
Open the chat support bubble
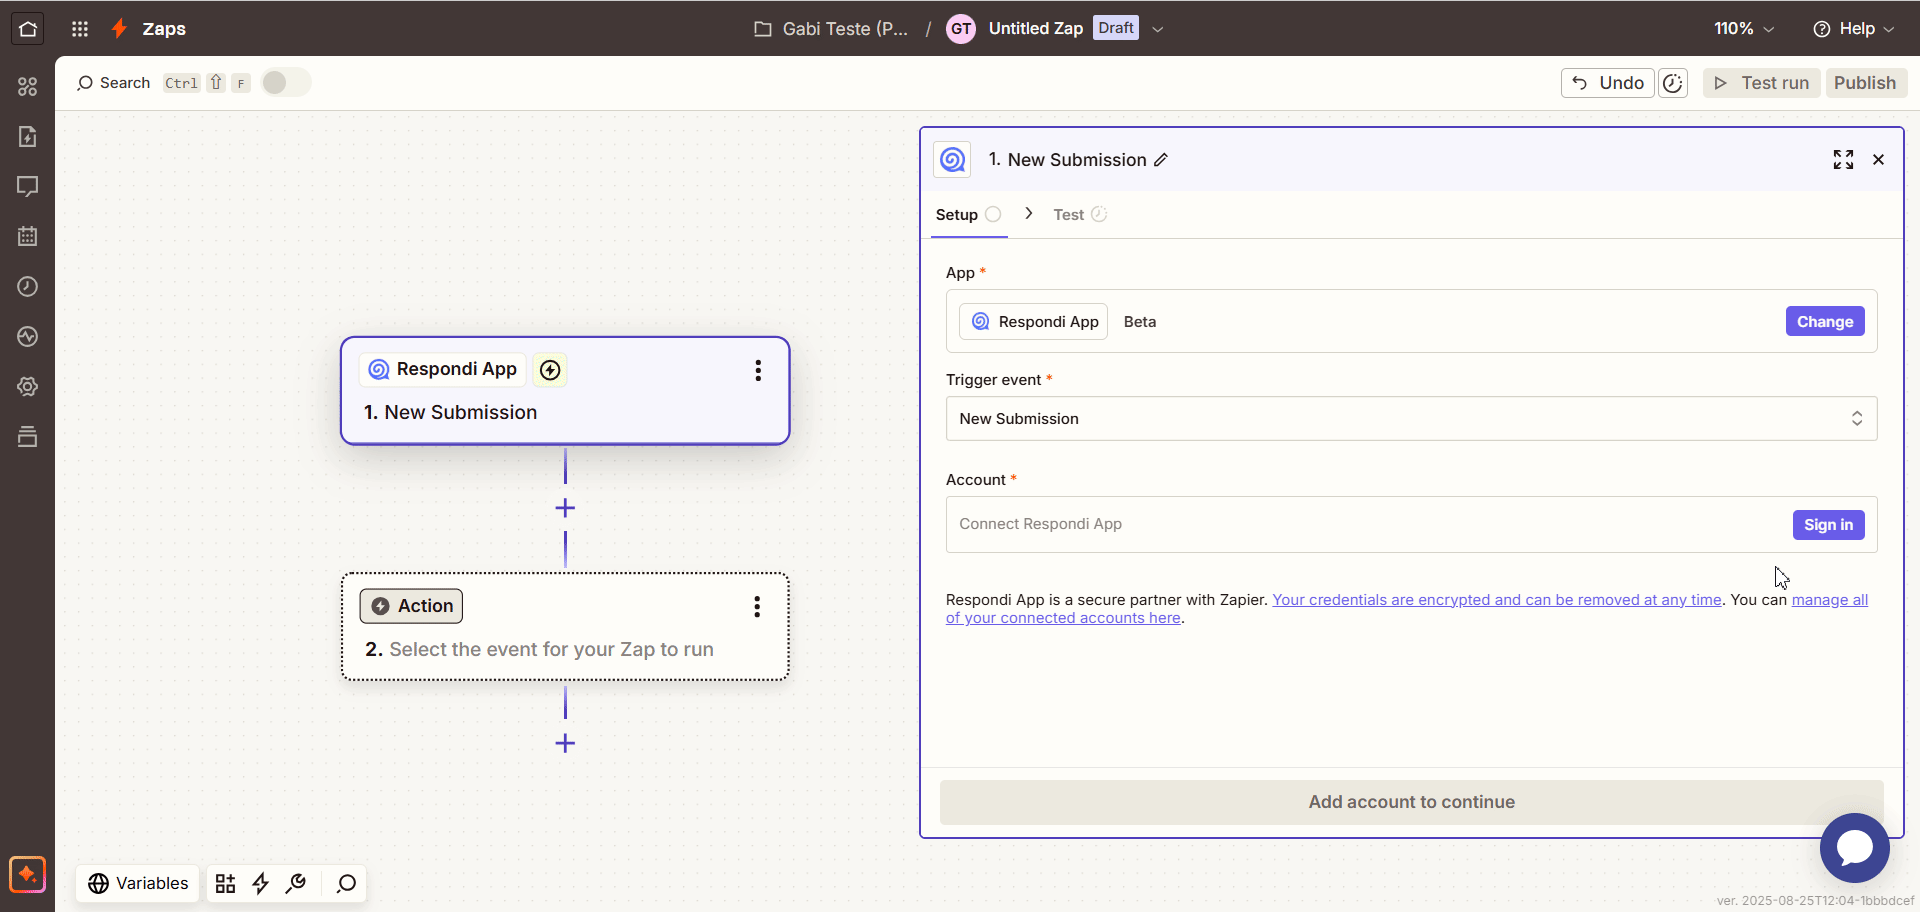click(1854, 848)
